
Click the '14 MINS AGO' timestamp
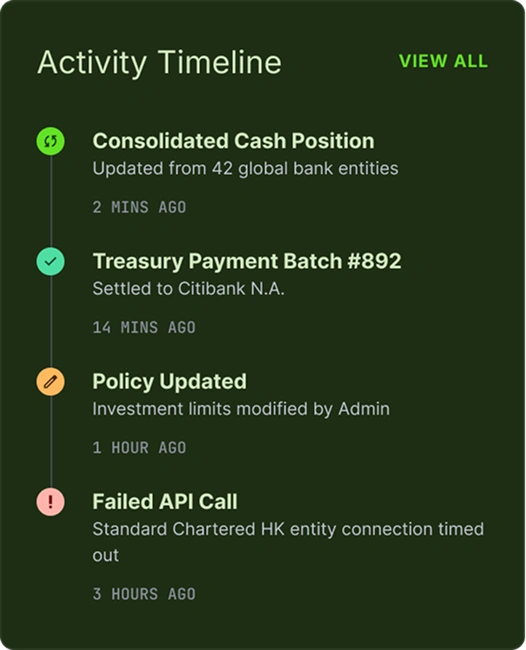tap(144, 327)
